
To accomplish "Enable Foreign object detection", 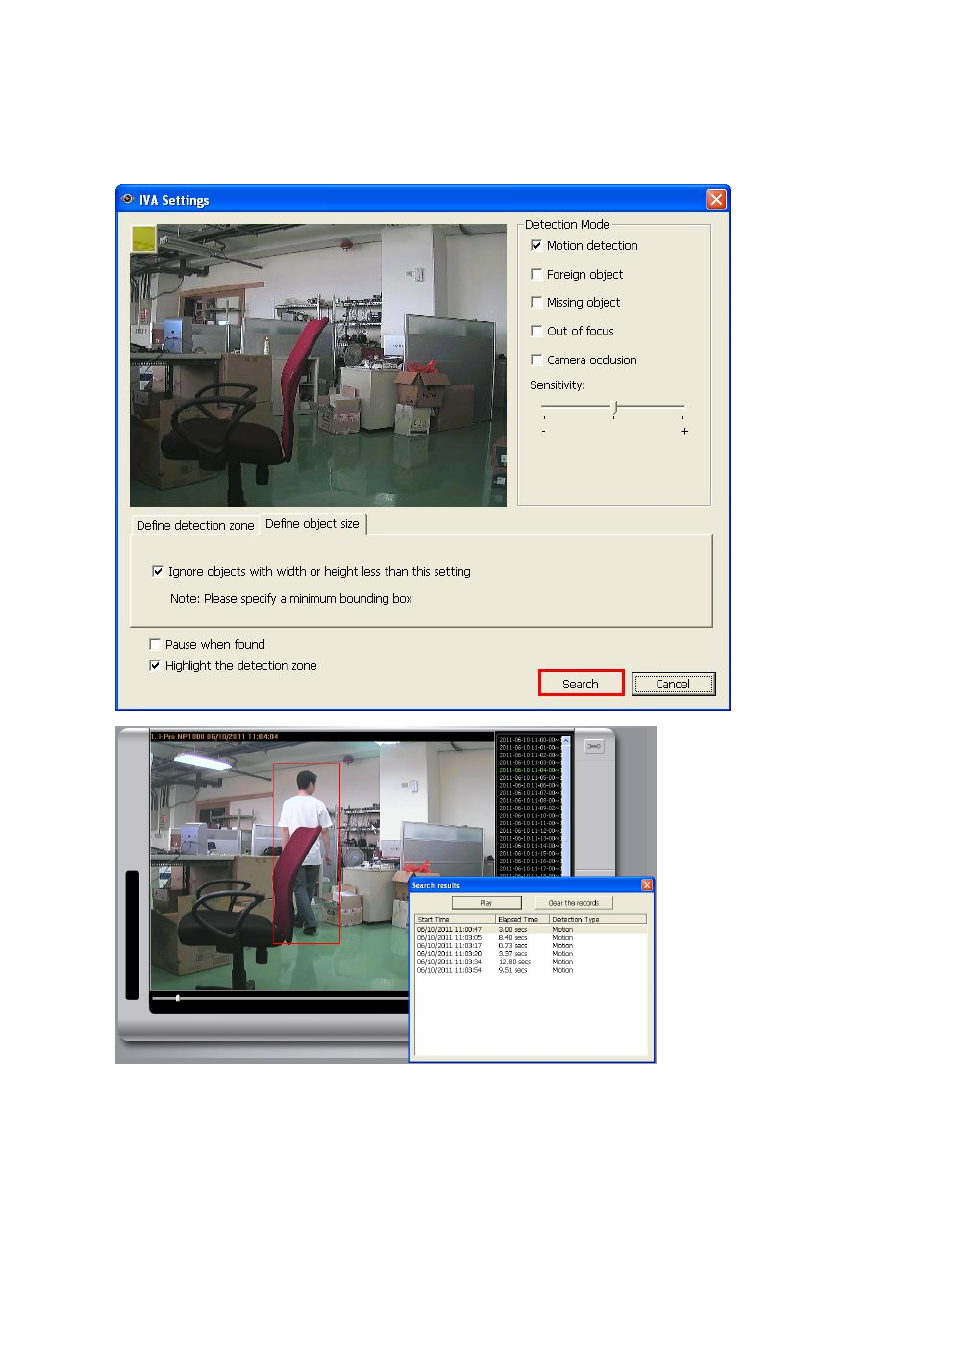I will tap(536, 274).
